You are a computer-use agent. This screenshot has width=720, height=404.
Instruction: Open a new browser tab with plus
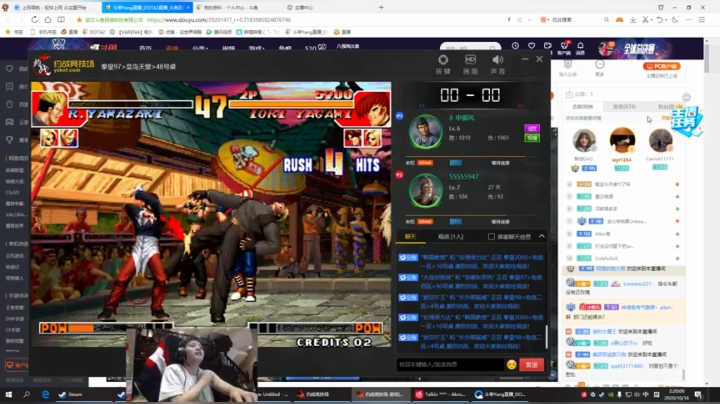(381, 7)
